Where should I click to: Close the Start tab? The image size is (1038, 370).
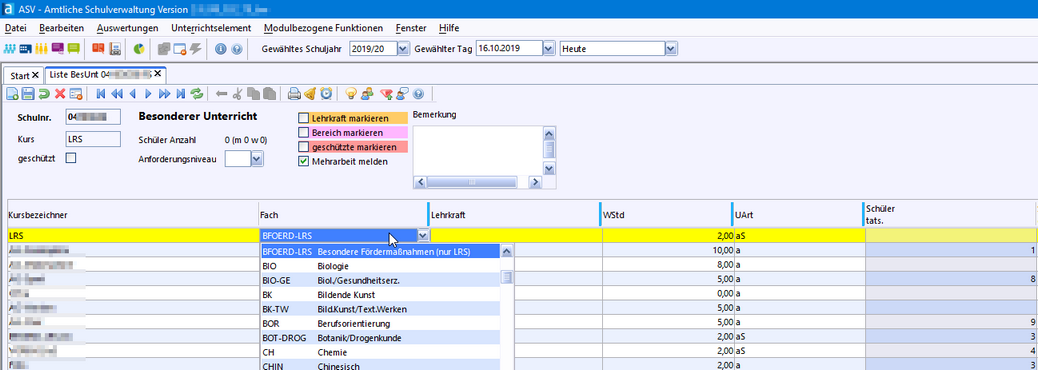pyautogui.click(x=36, y=75)
